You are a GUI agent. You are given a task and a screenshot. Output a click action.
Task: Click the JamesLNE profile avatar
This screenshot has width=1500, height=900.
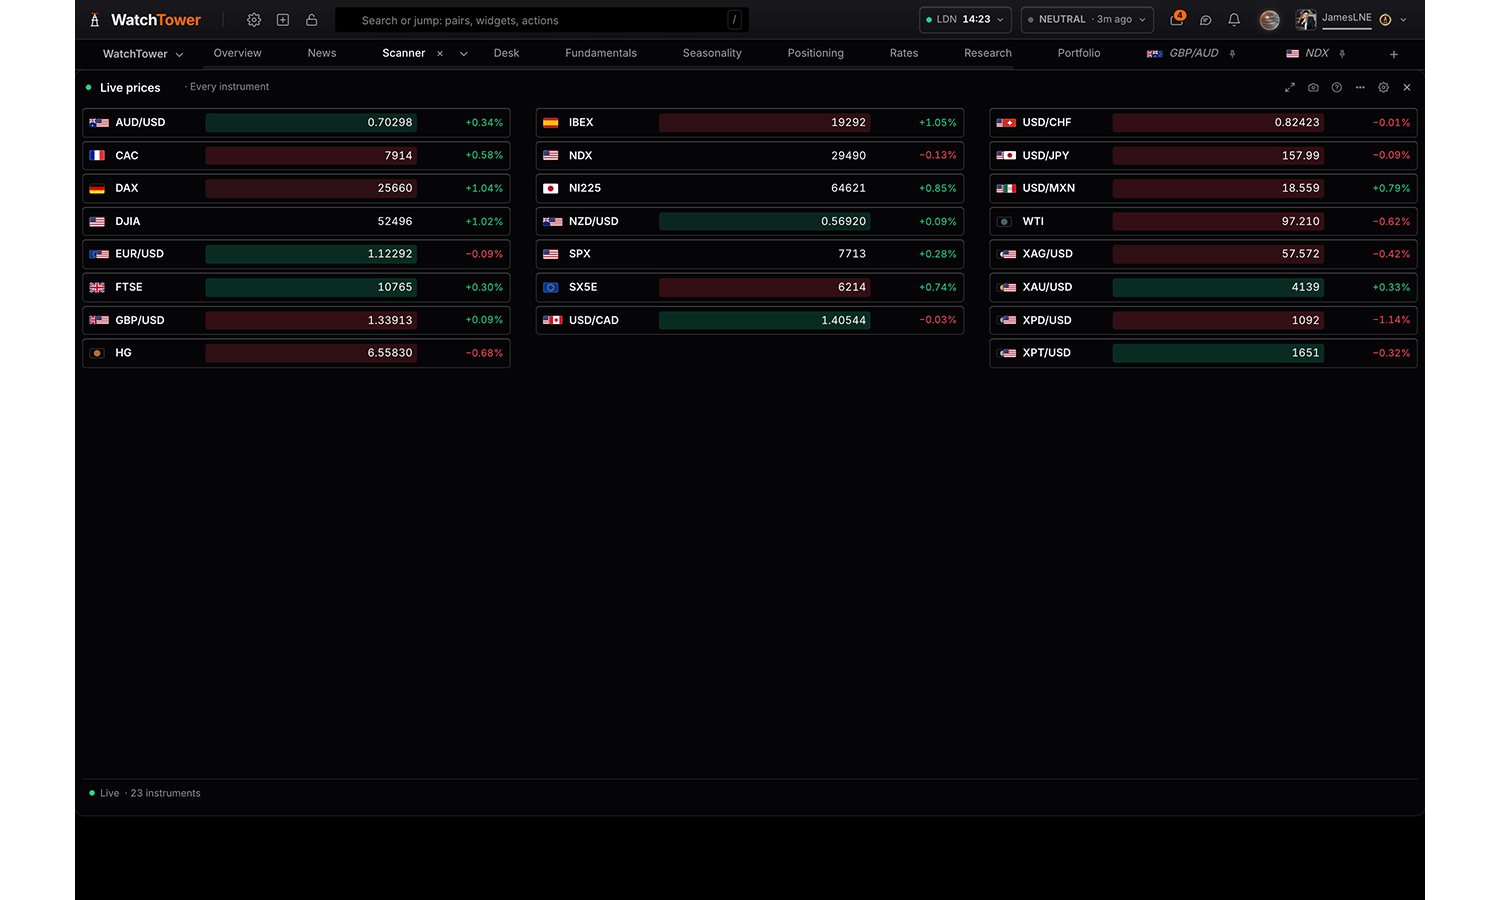1306,20
